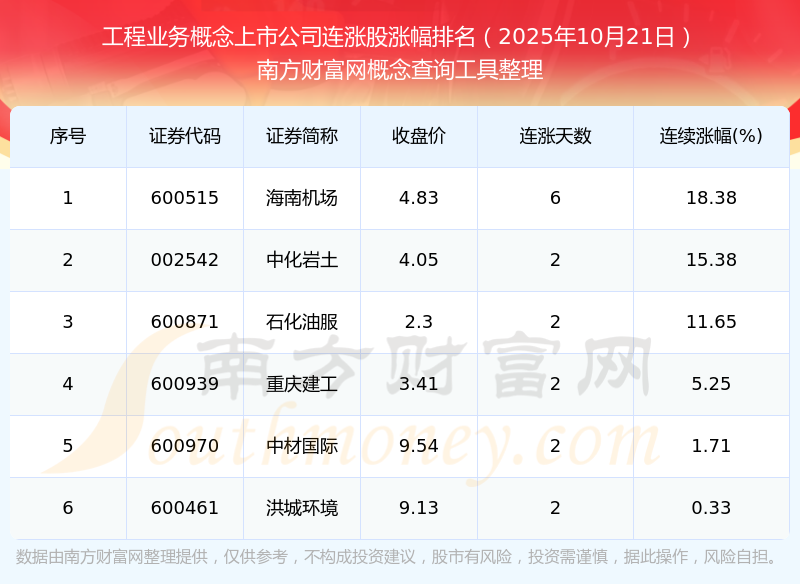This screenshot has width=800, height=584.
Task: Click closing price 2.3
Action: (419, 322)
